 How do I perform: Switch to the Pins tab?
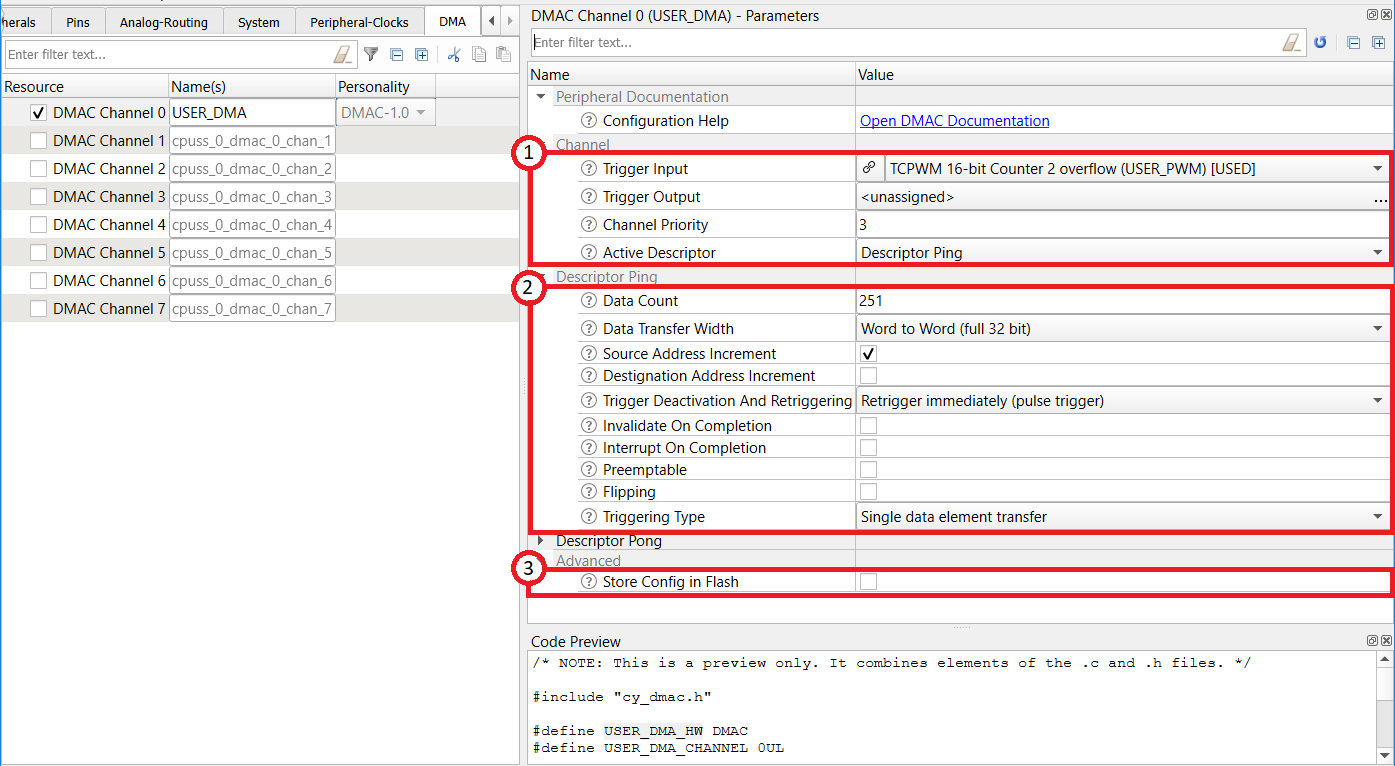pos(78,22)
